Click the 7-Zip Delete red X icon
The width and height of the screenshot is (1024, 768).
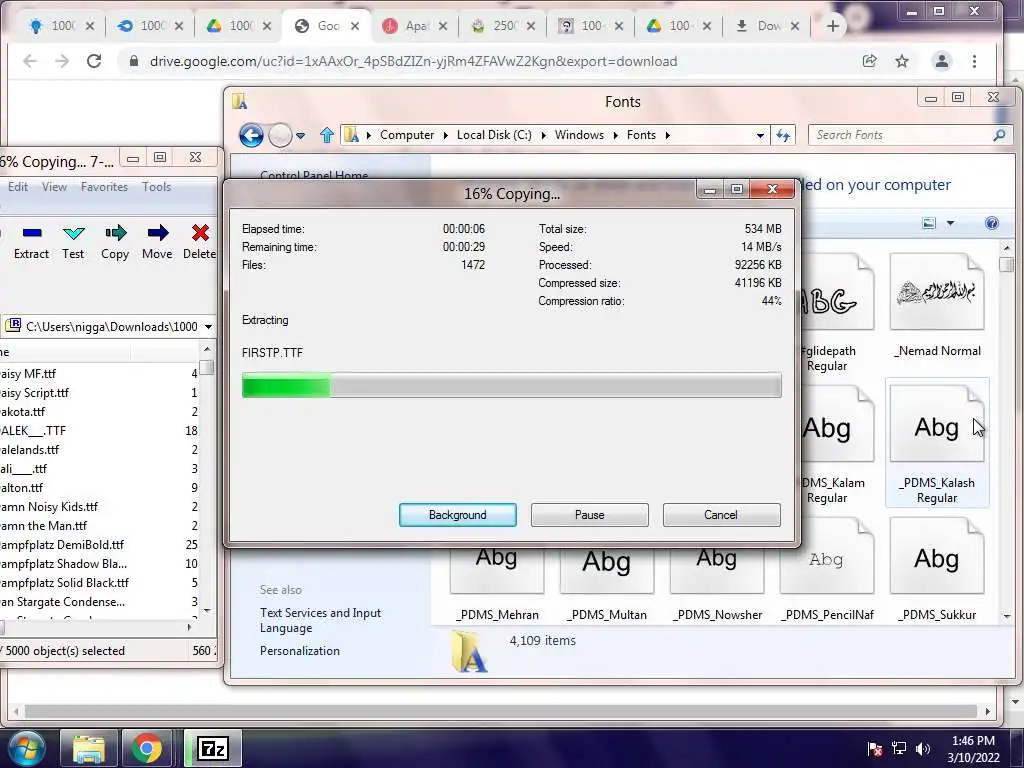(x=200, y=233)
